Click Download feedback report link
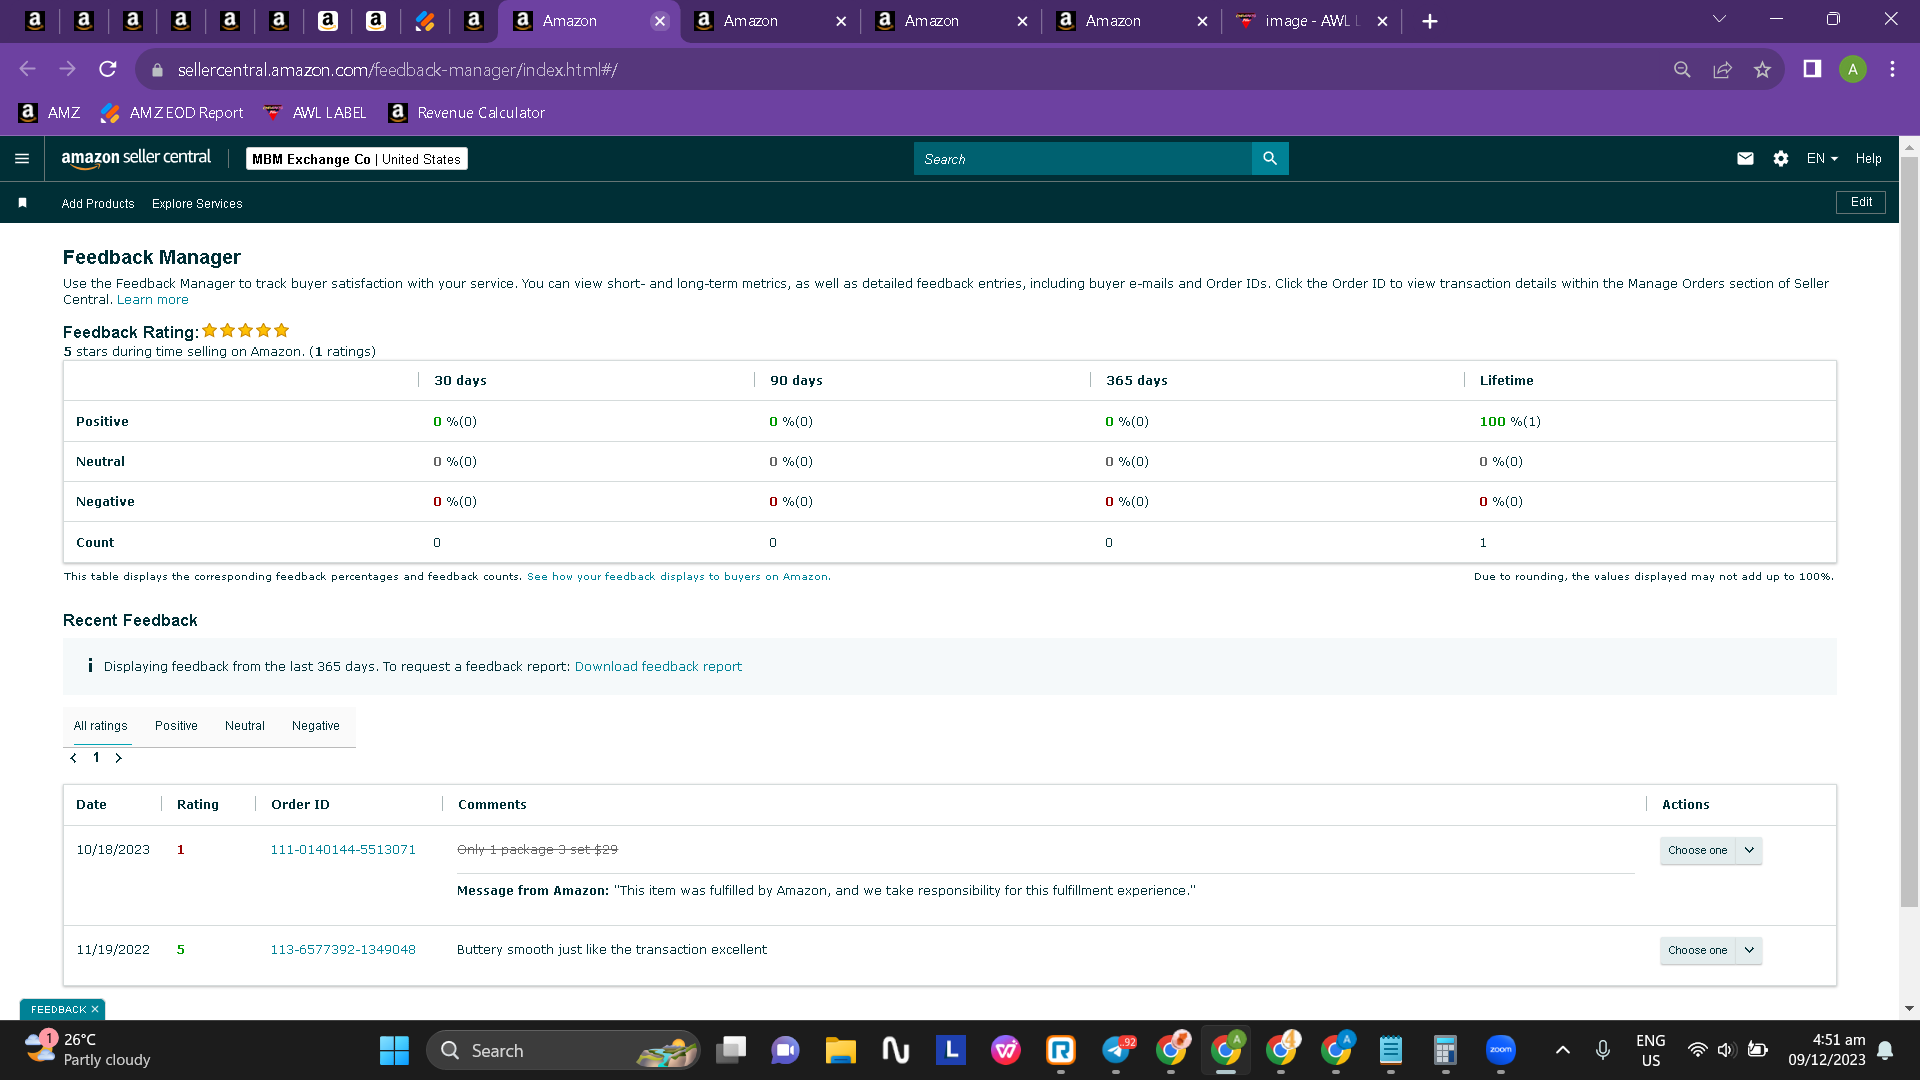1920x1080 pixels. [658, 667]
